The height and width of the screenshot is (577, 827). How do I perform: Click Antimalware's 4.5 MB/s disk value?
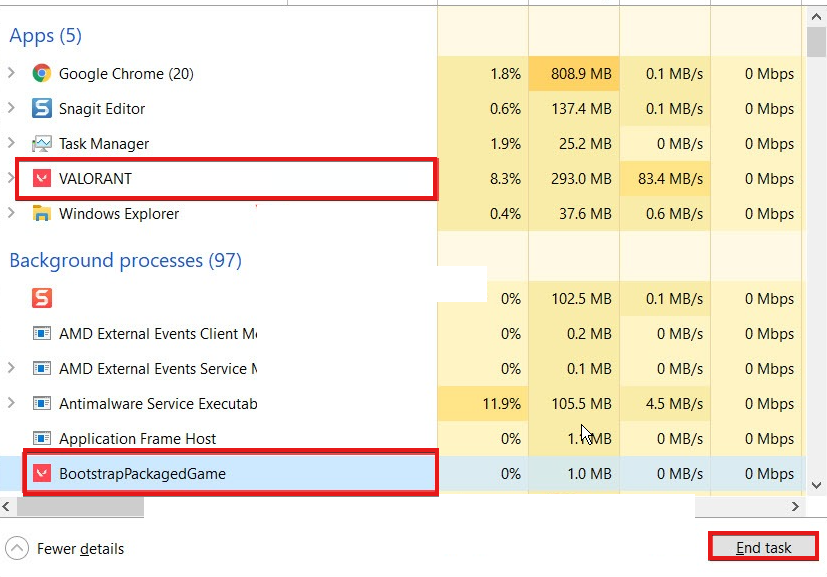[x=675, y=404]
